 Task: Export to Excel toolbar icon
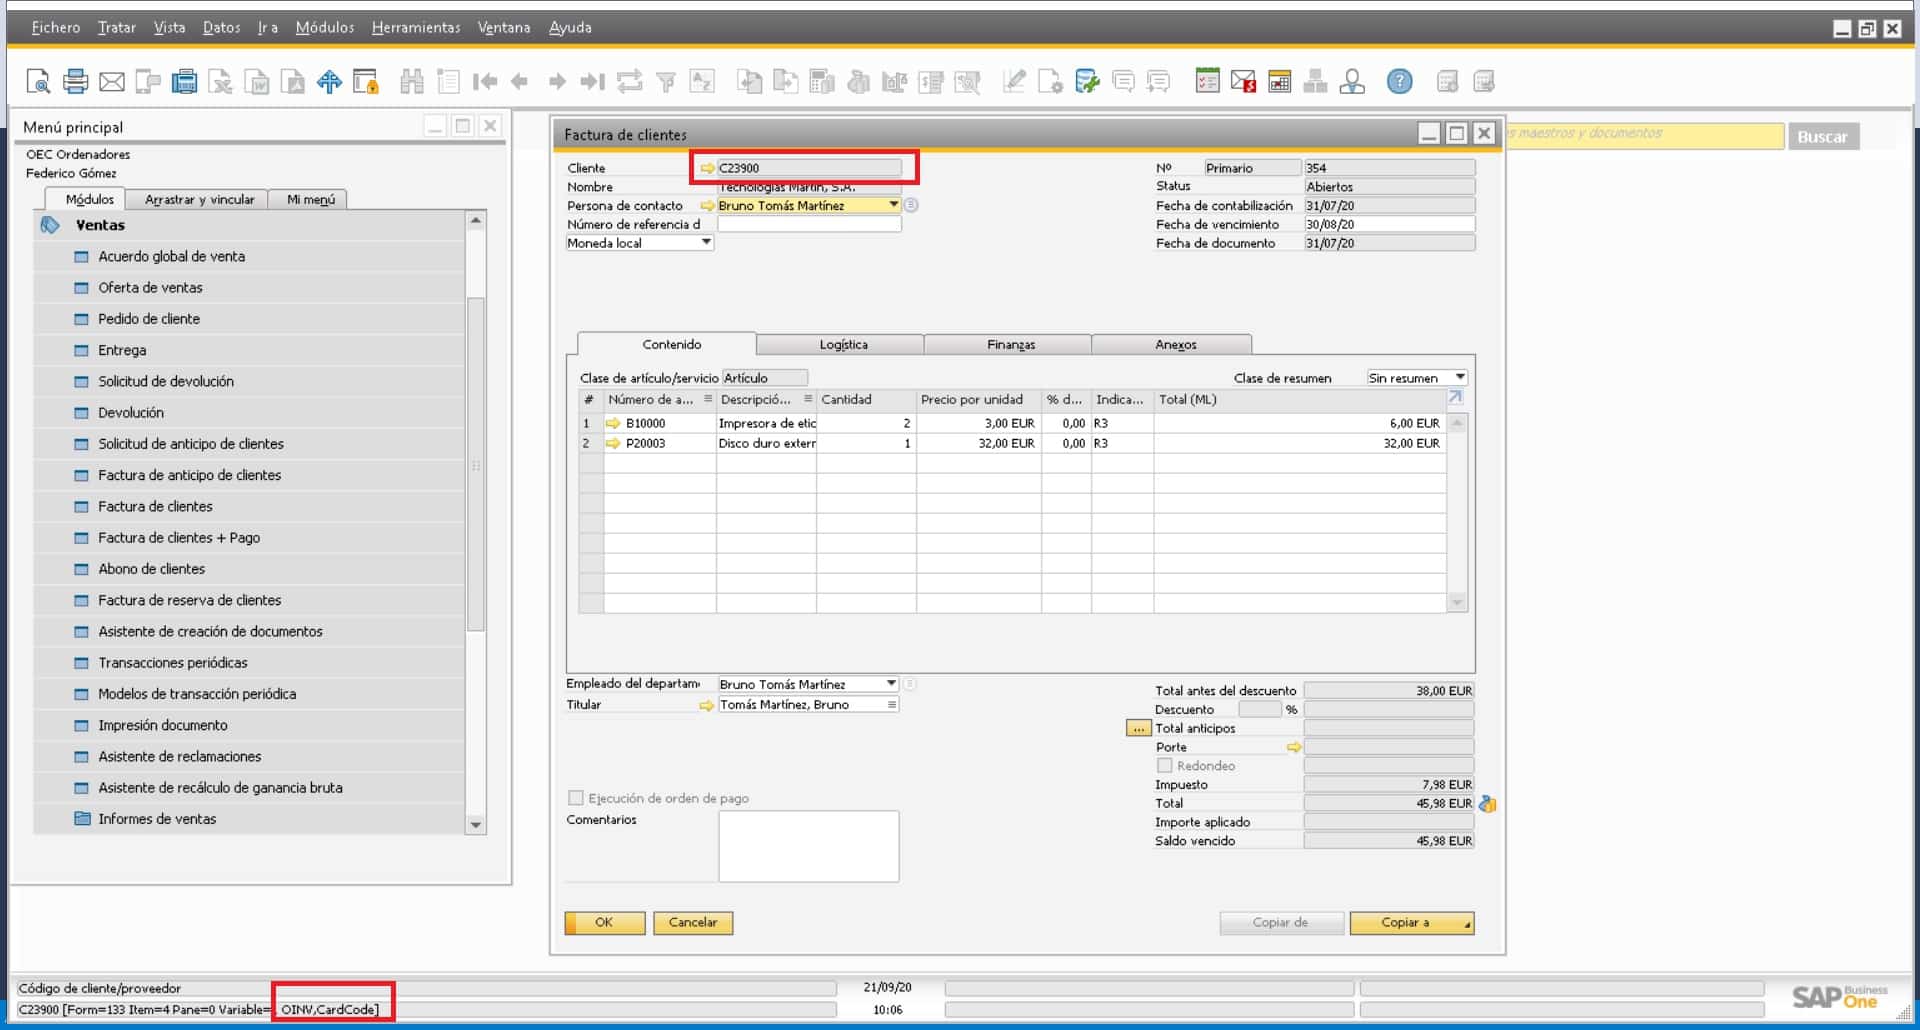(x=221, y=82)
